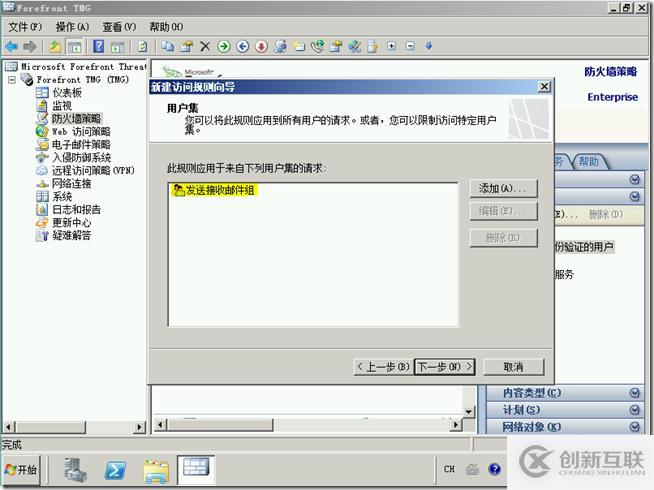This screenshot has width=654, height=490.
Task: Close the 新建访问规则向导 dialog
Action: click(544, 87)
